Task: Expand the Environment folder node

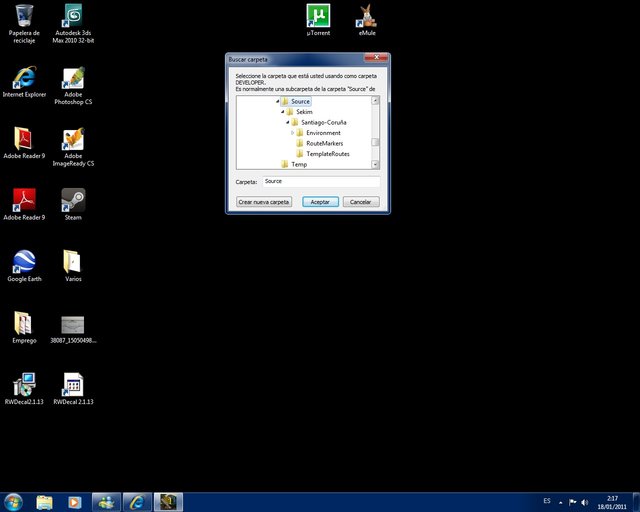Action: click(293, 133)
